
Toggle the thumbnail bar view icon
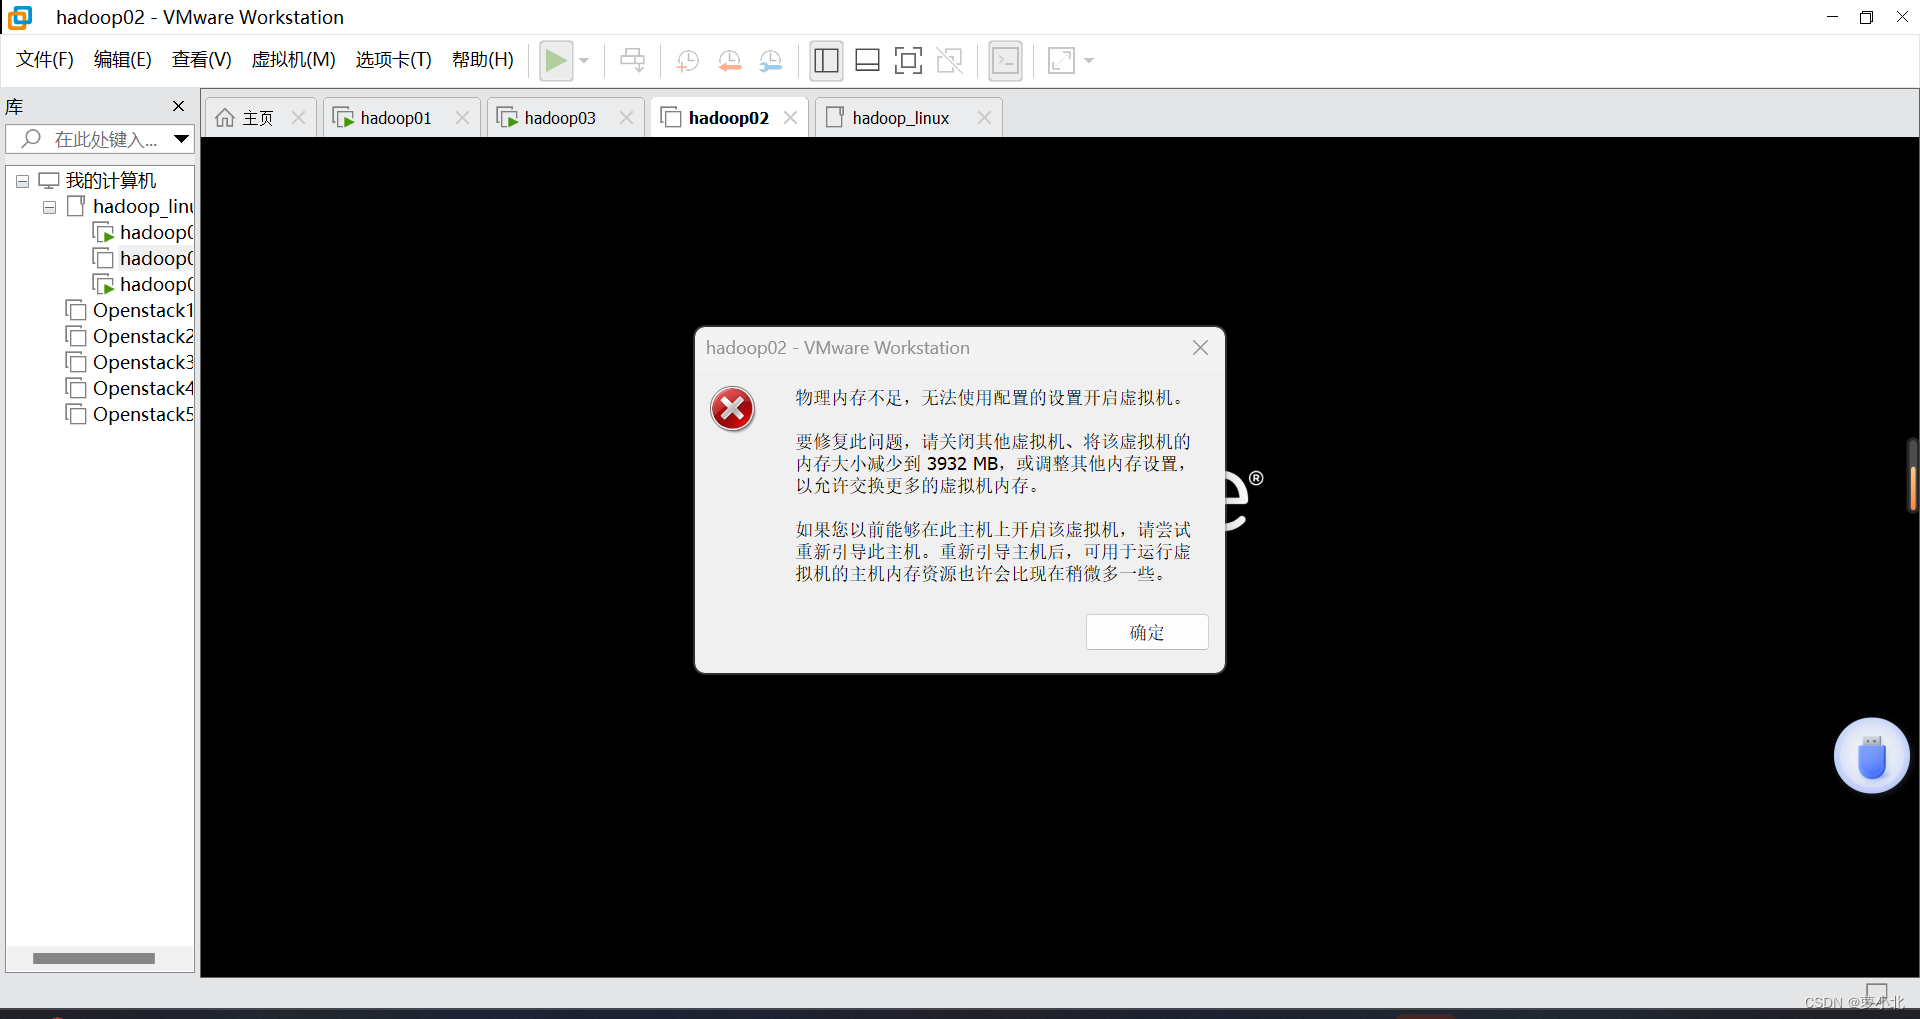867,61
